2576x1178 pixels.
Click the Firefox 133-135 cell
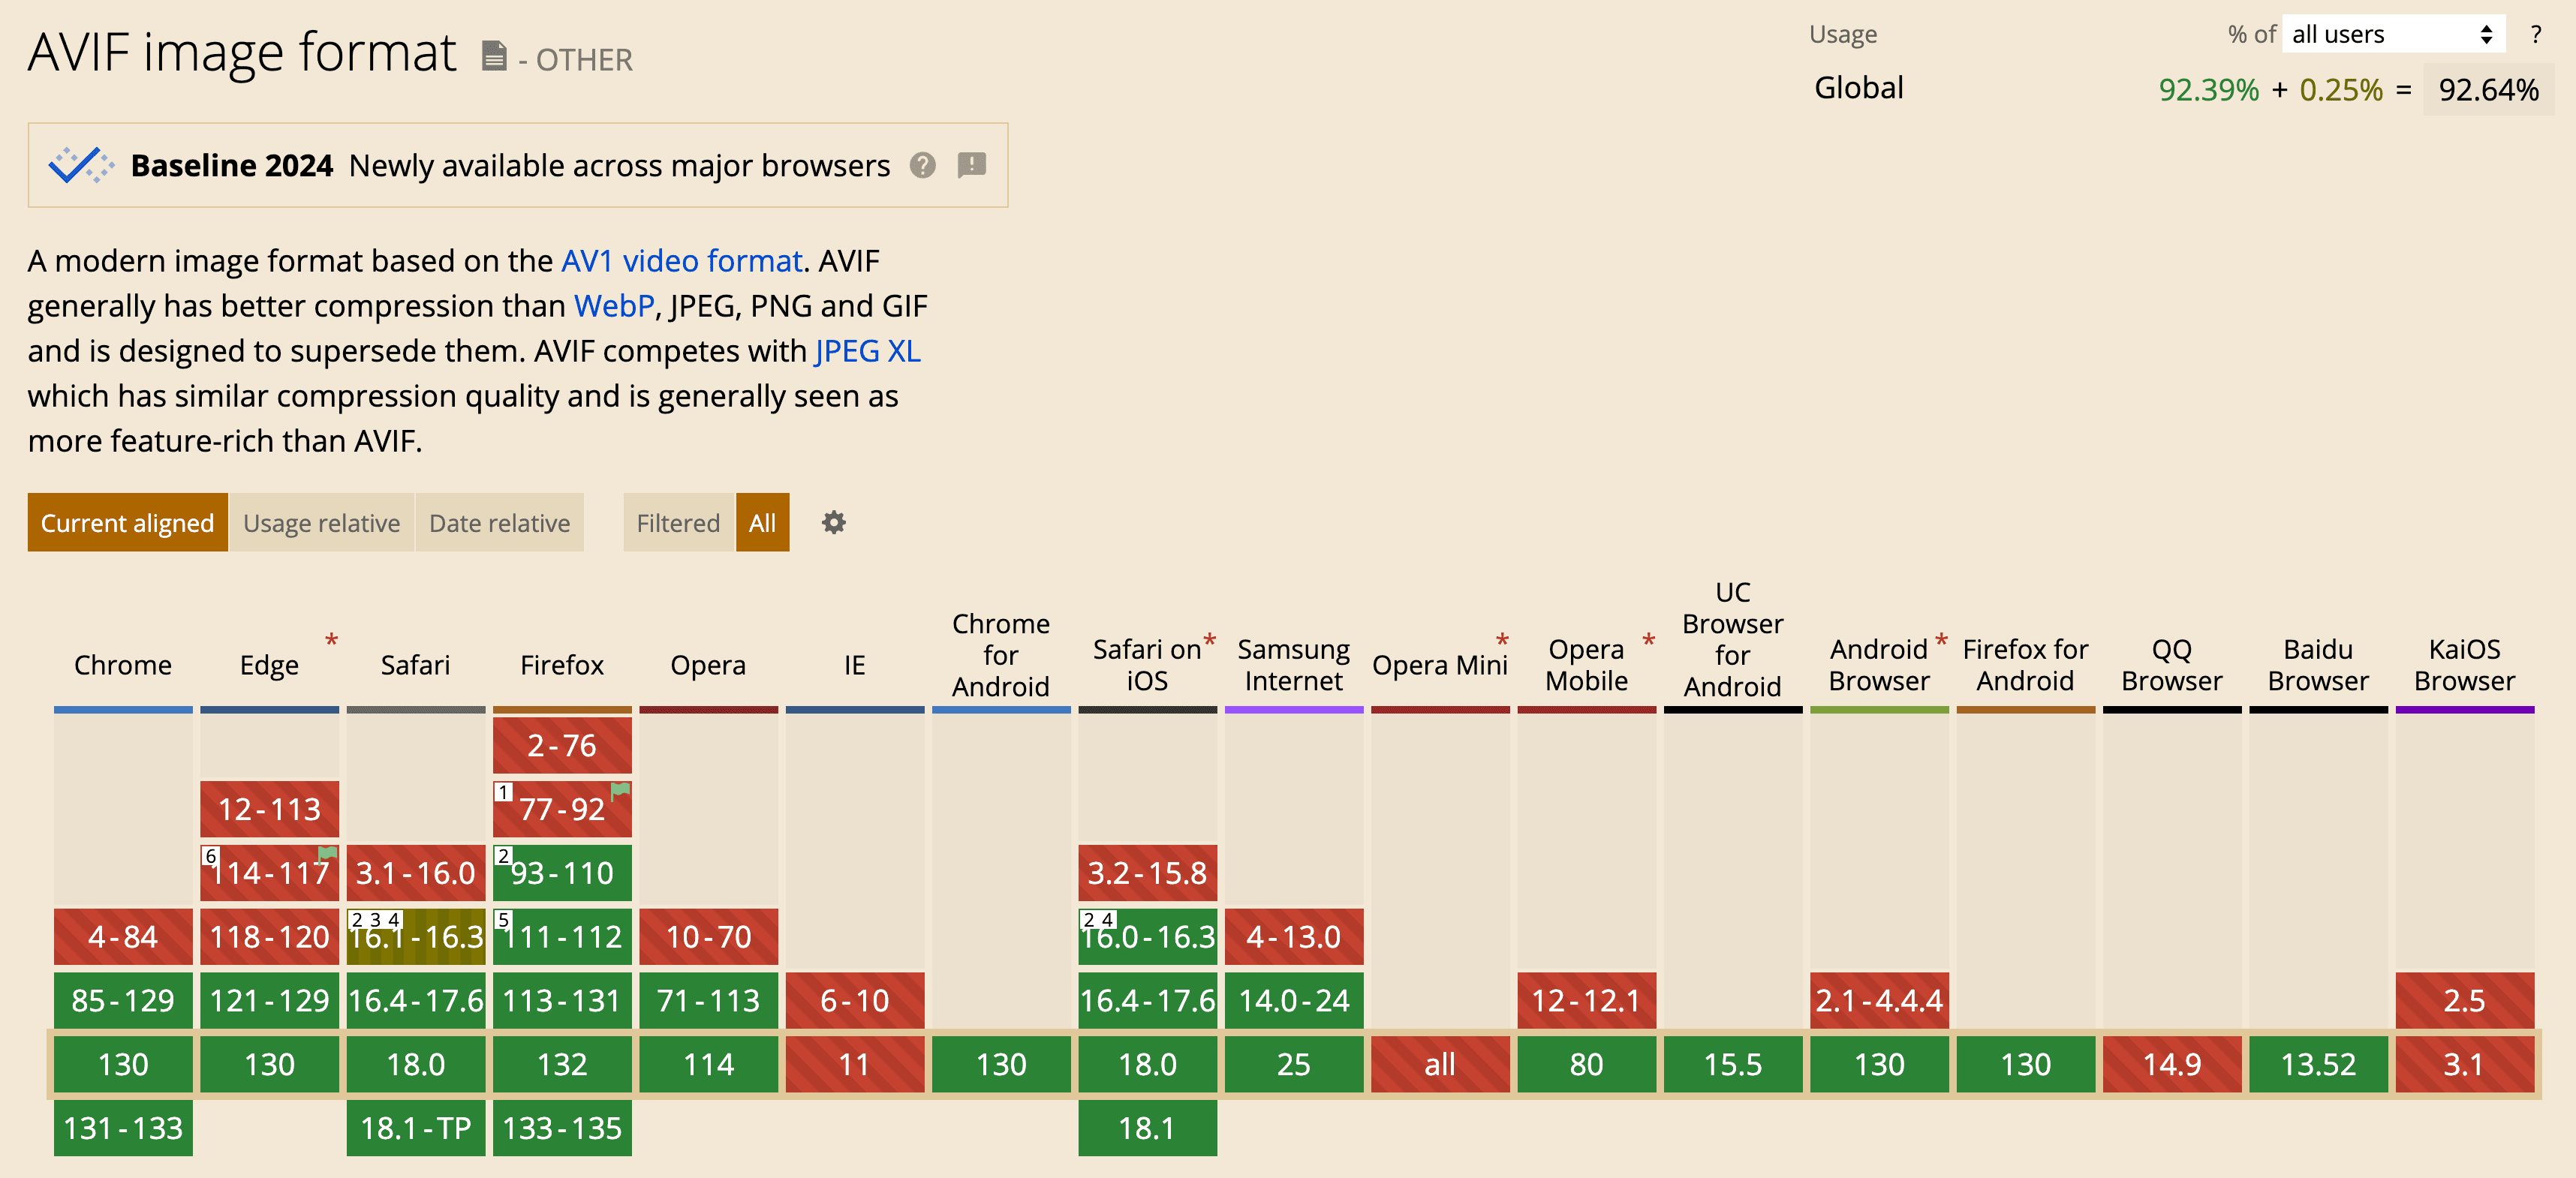pyautogui.click(x=562, y=1128)
